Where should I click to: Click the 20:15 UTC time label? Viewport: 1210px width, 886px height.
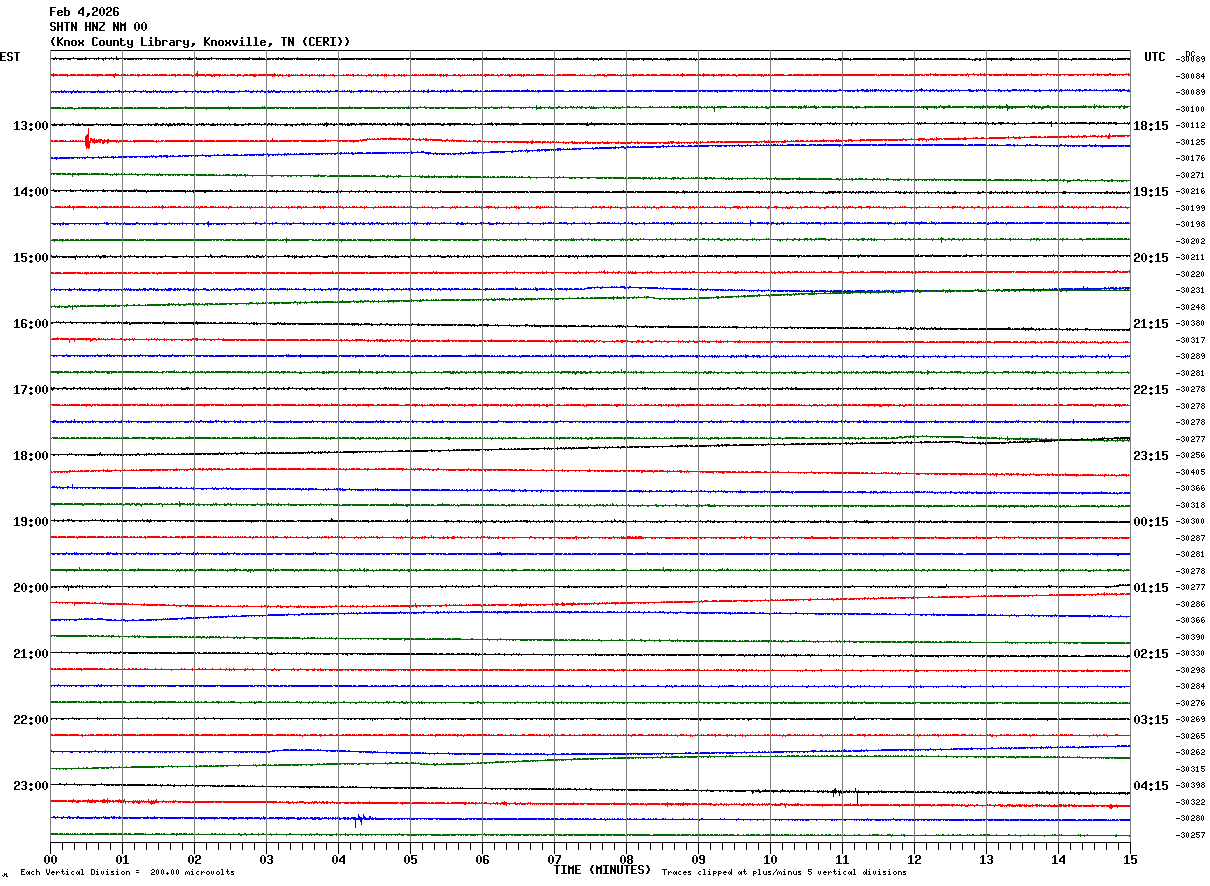1151,258
